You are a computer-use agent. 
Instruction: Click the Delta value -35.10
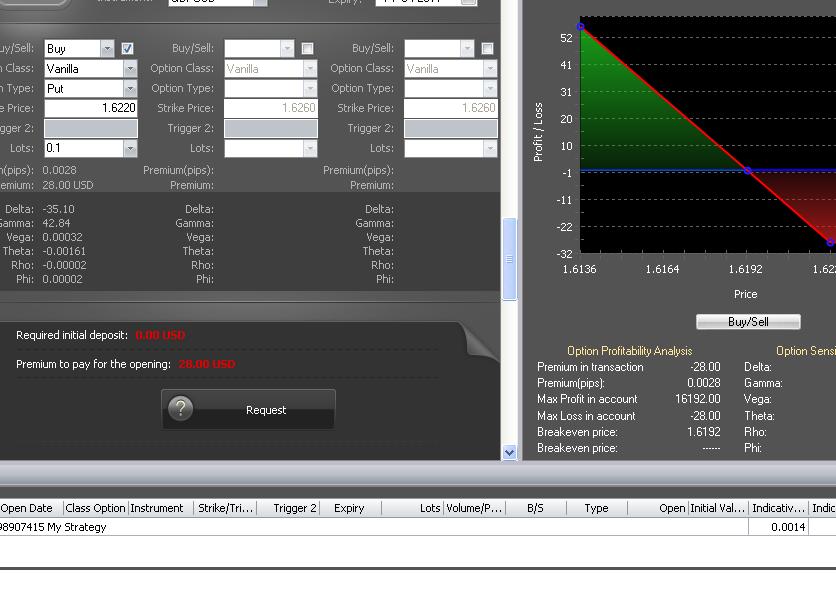point(58,209)
